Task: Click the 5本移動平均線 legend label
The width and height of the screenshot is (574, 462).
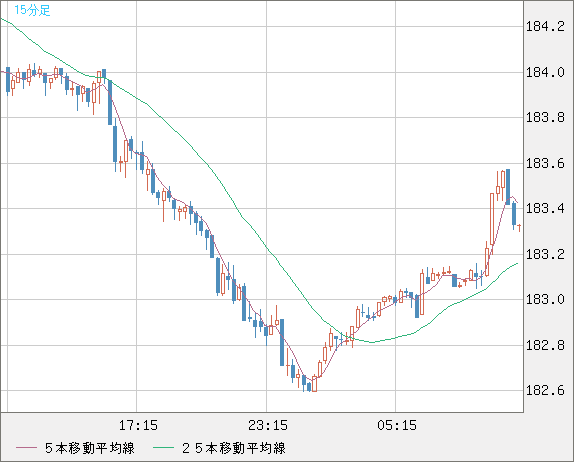Action: tap(90, 448)
